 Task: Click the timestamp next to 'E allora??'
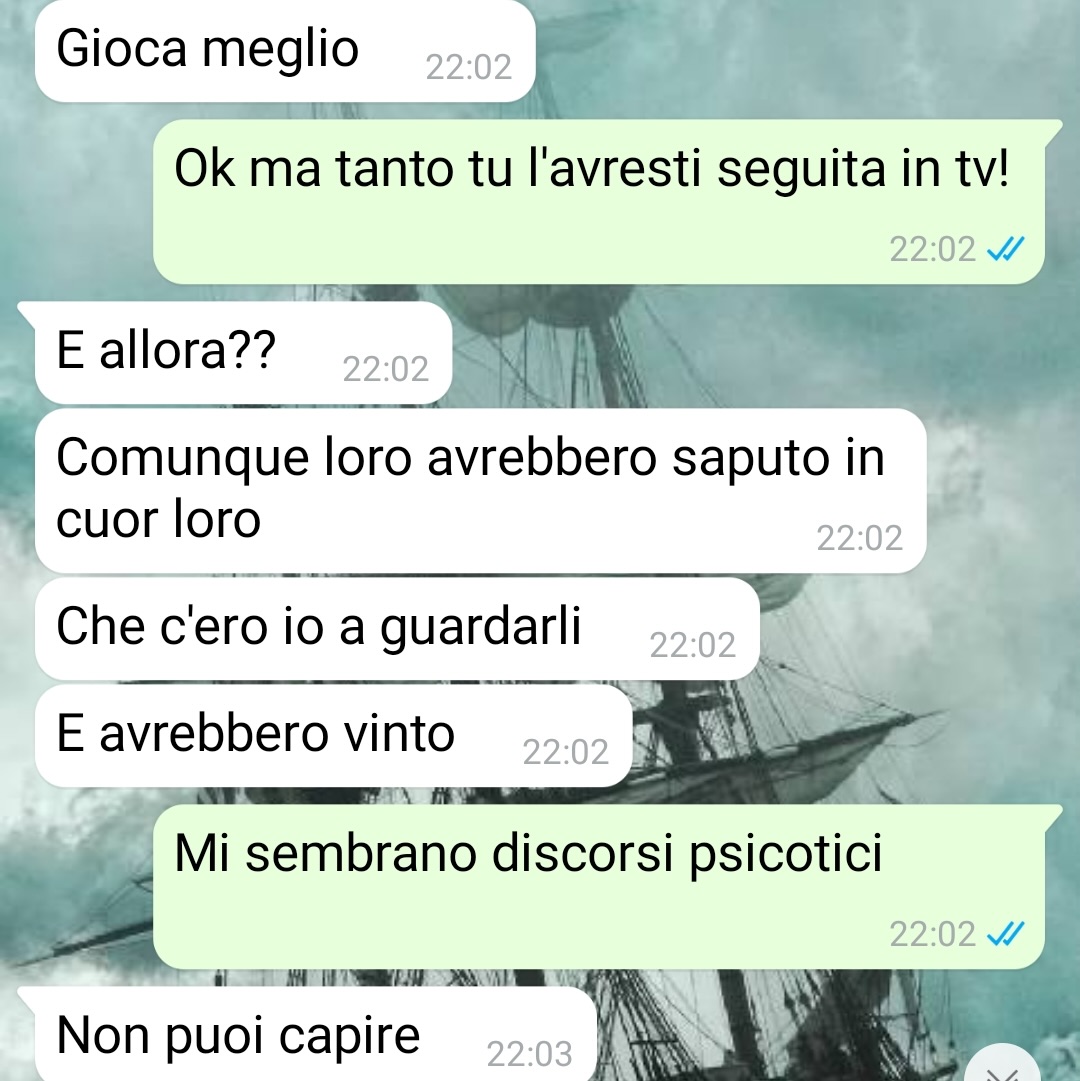[x=386, y=370]
